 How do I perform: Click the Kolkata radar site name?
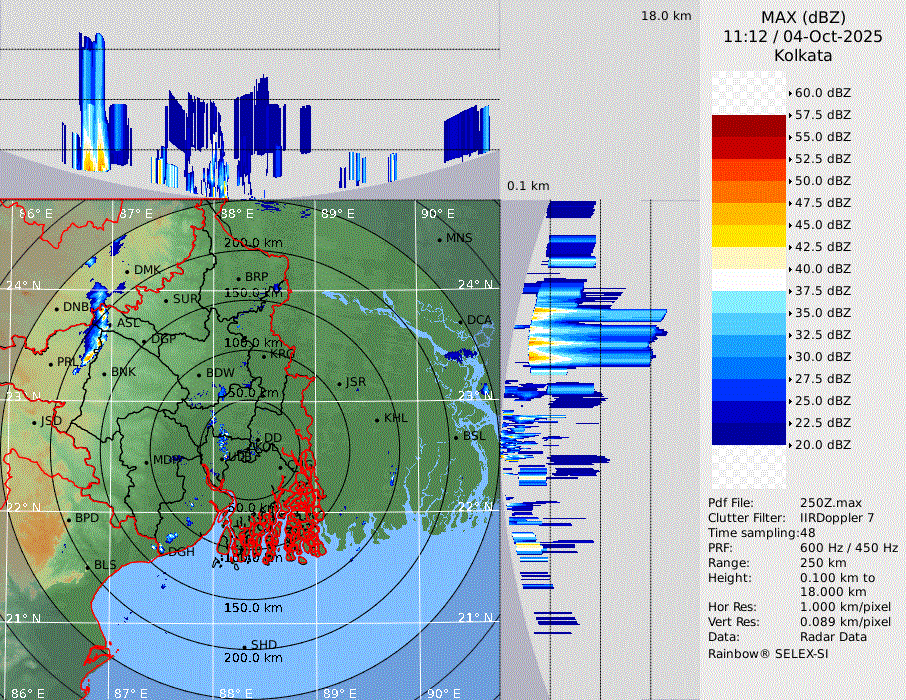803,55
